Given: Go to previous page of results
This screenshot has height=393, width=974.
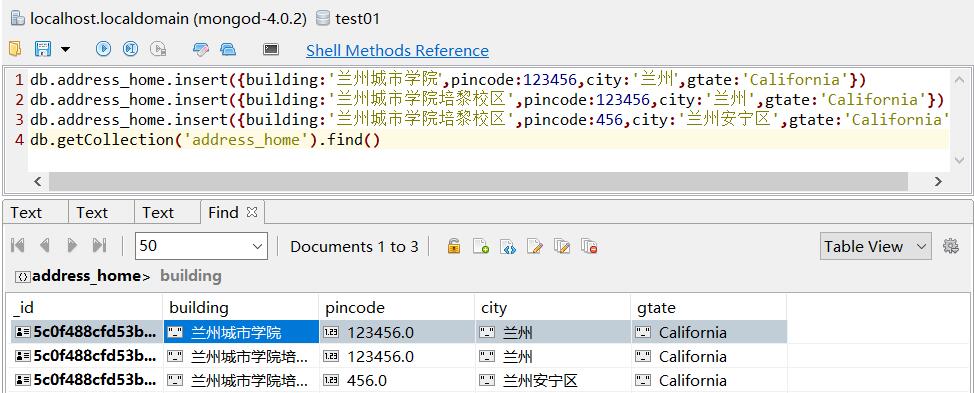Looking at the screenshot, I should pyautogui.click(x=45, y=246).
